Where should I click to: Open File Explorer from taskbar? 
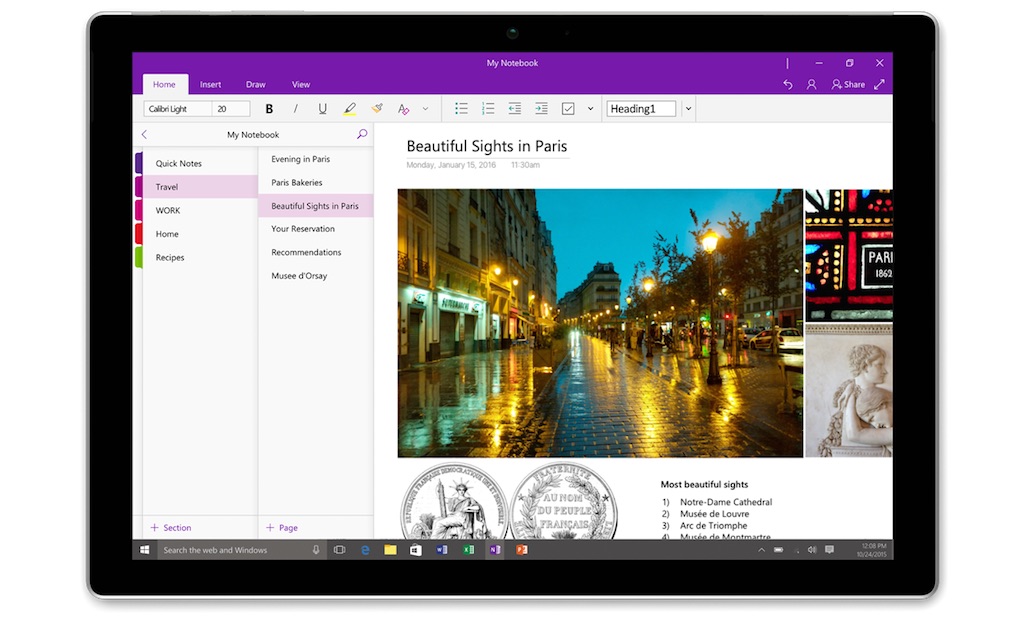pyautogui.click(x=391, y=550)
